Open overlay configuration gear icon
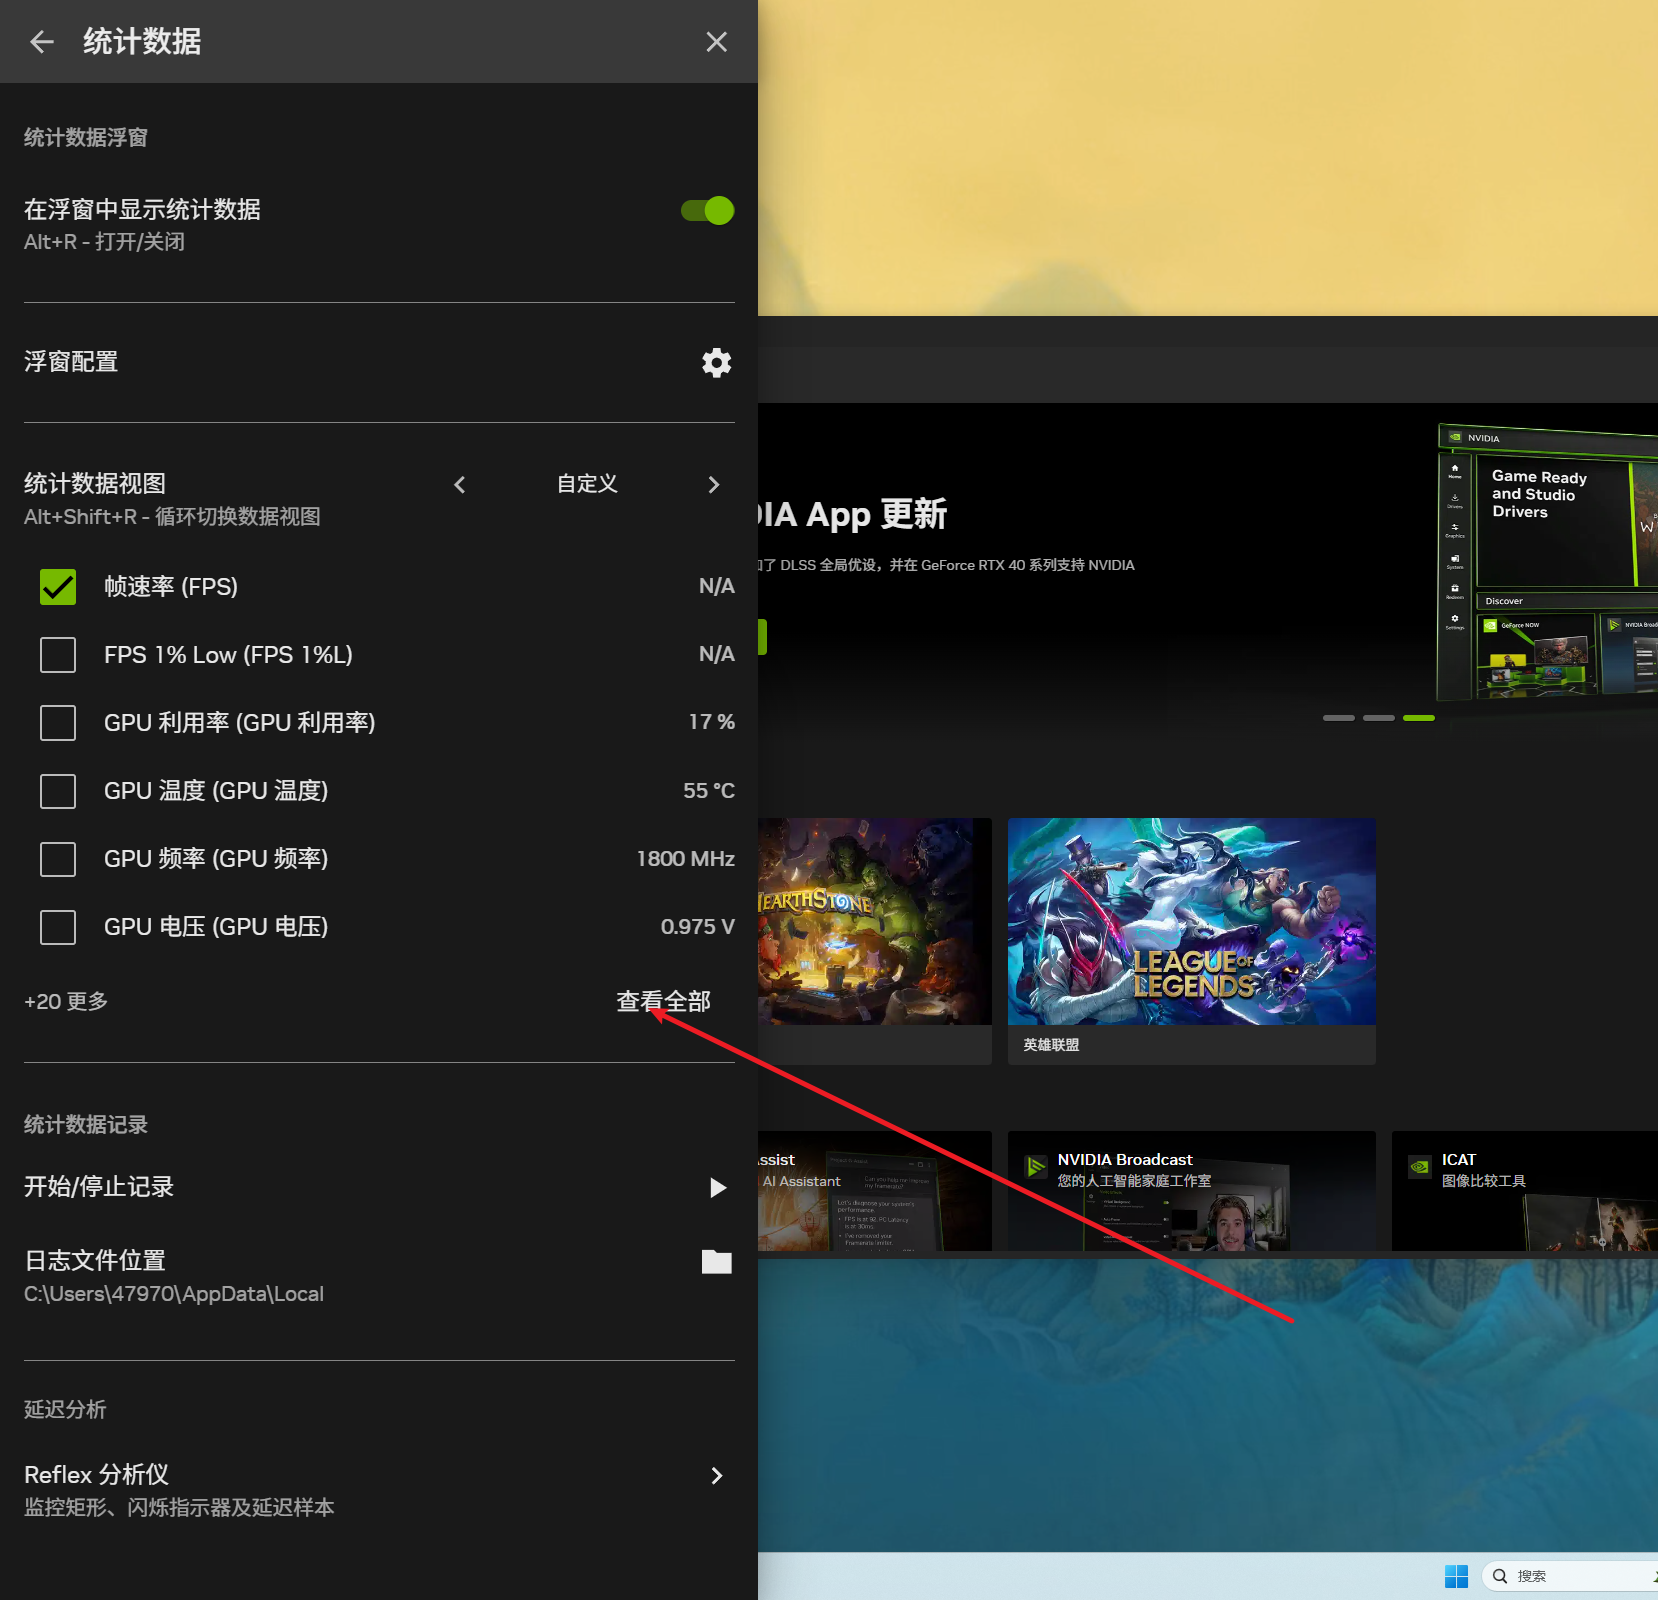This screenshot has height=1600, width=1658. pyautogui.click(x=716, y=363)
